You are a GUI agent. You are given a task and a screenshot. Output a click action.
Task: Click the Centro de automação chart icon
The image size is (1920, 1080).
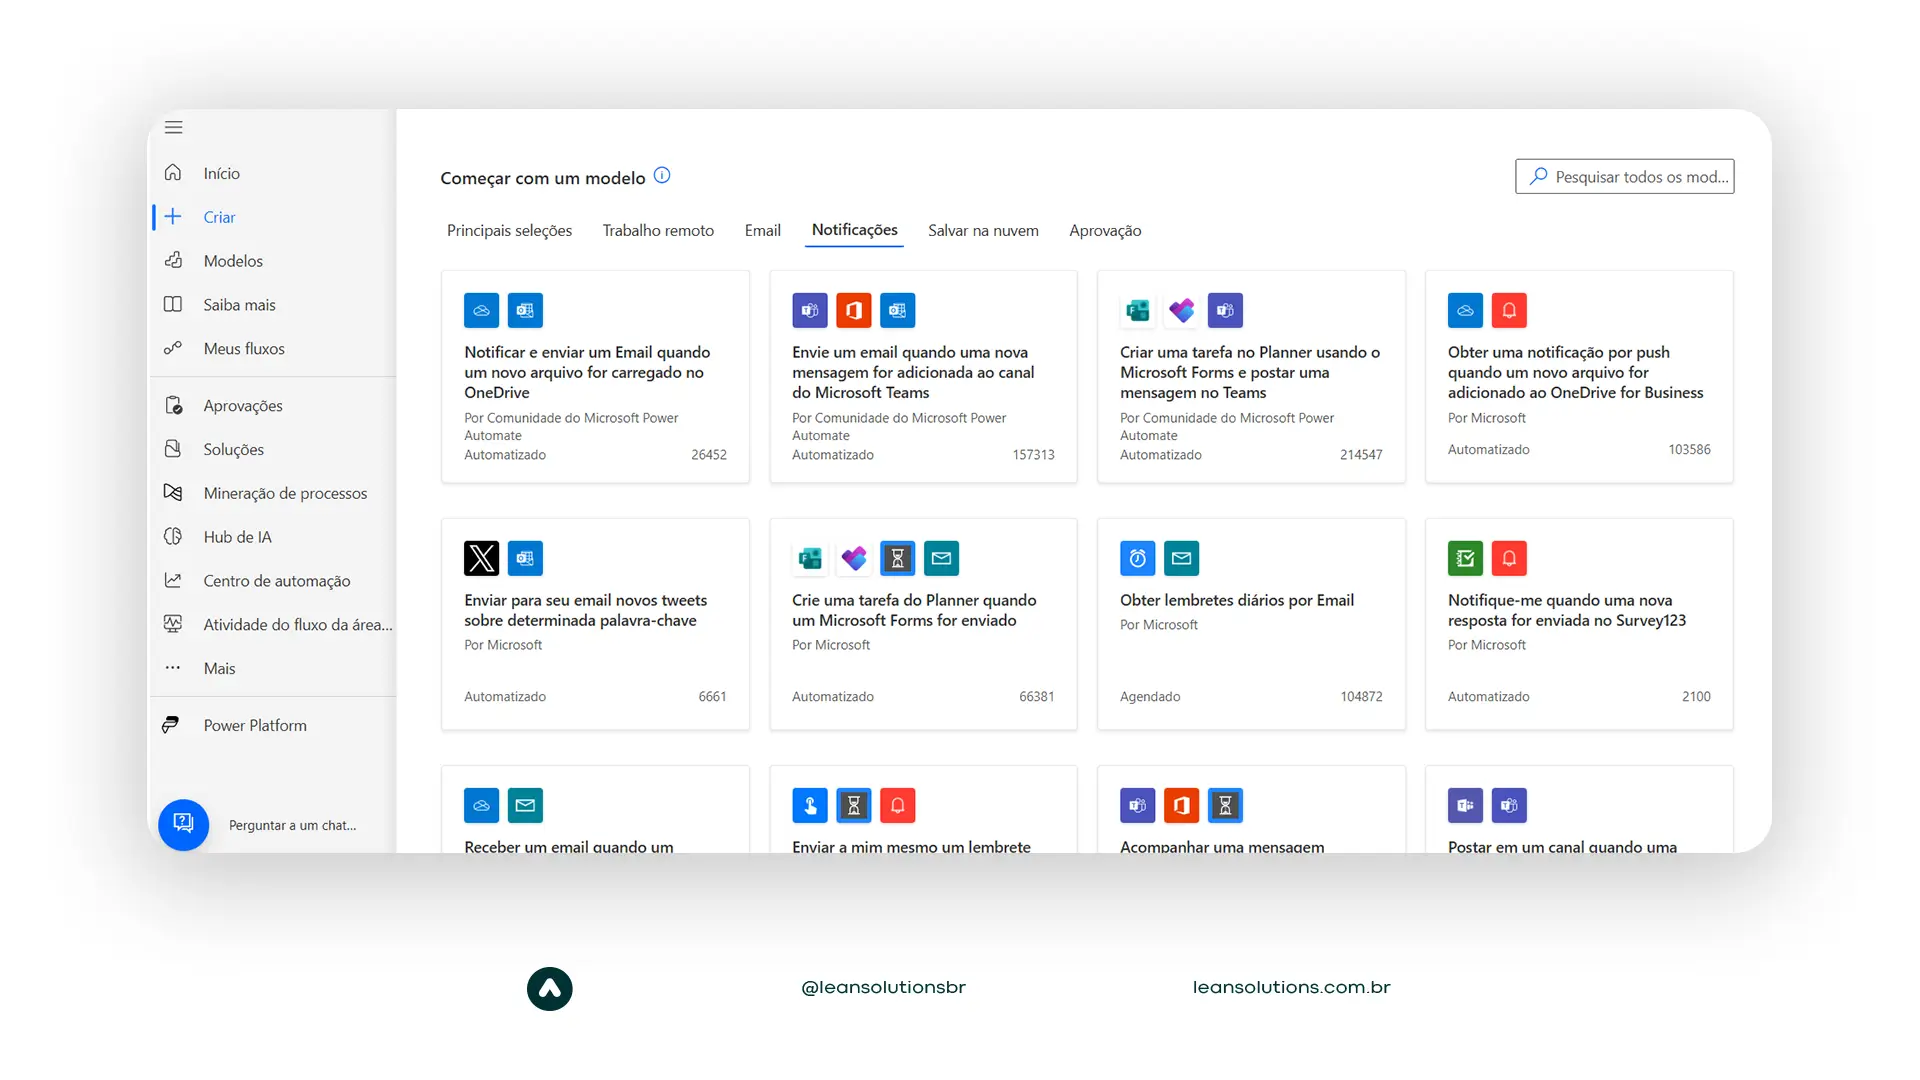(x=173, y=580)
